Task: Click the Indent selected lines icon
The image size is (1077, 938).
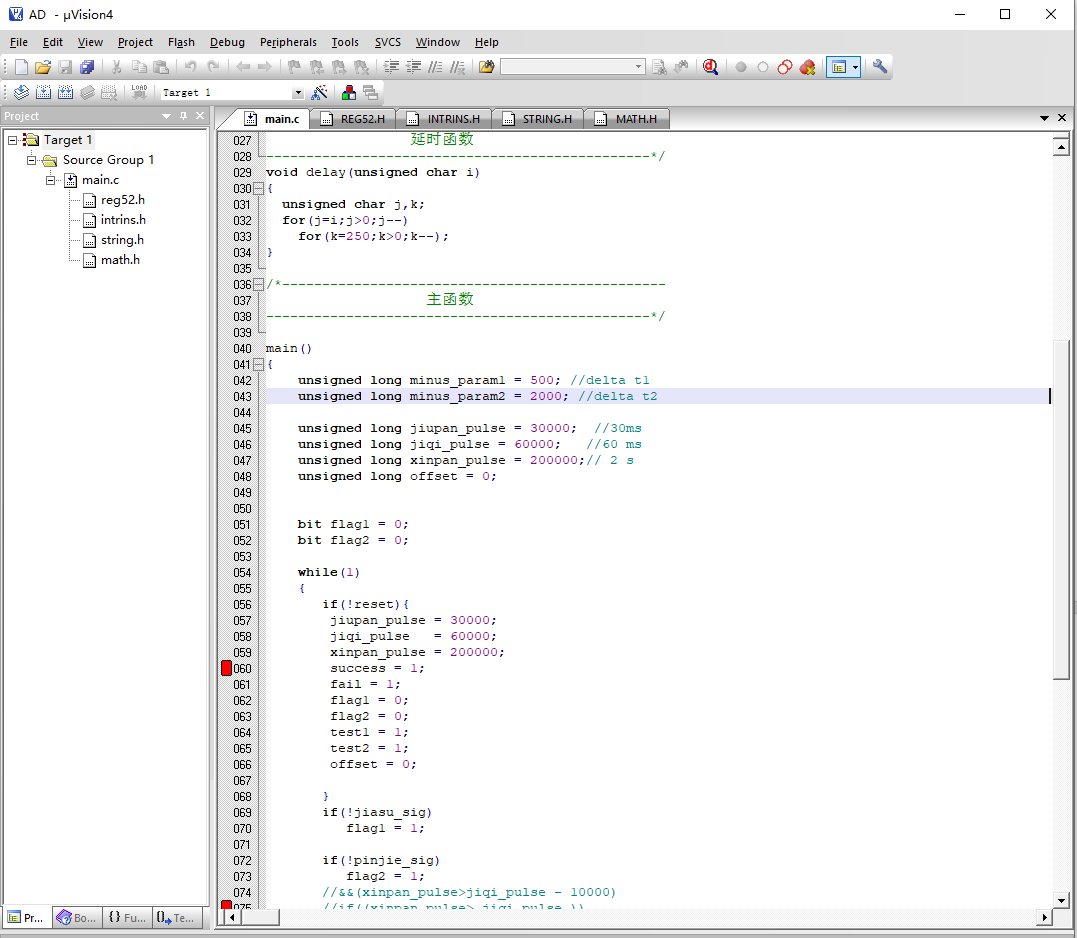Action: coord(392,67)
